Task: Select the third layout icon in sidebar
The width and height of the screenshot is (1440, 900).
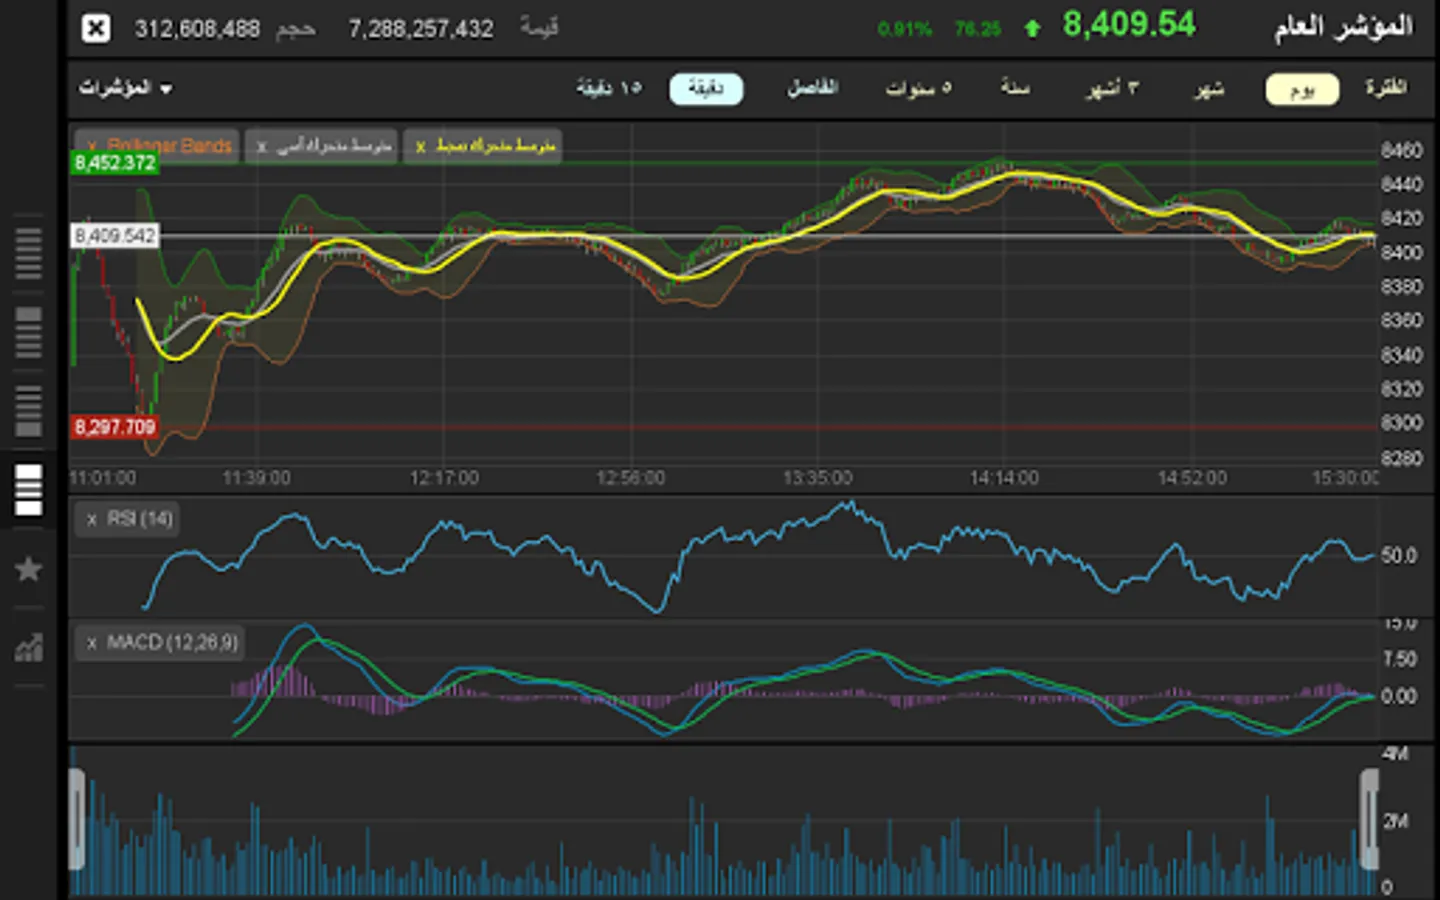Action: click(x=29, y=411)
